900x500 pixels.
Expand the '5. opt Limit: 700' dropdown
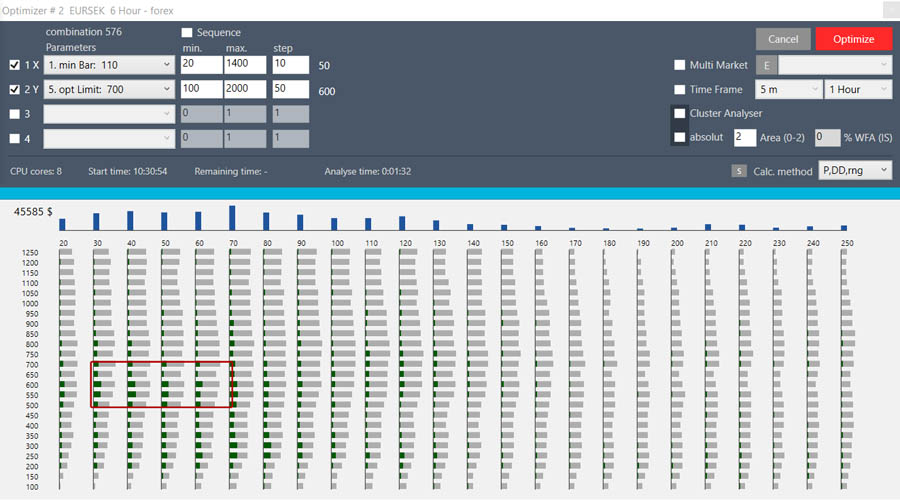point(108,89)
